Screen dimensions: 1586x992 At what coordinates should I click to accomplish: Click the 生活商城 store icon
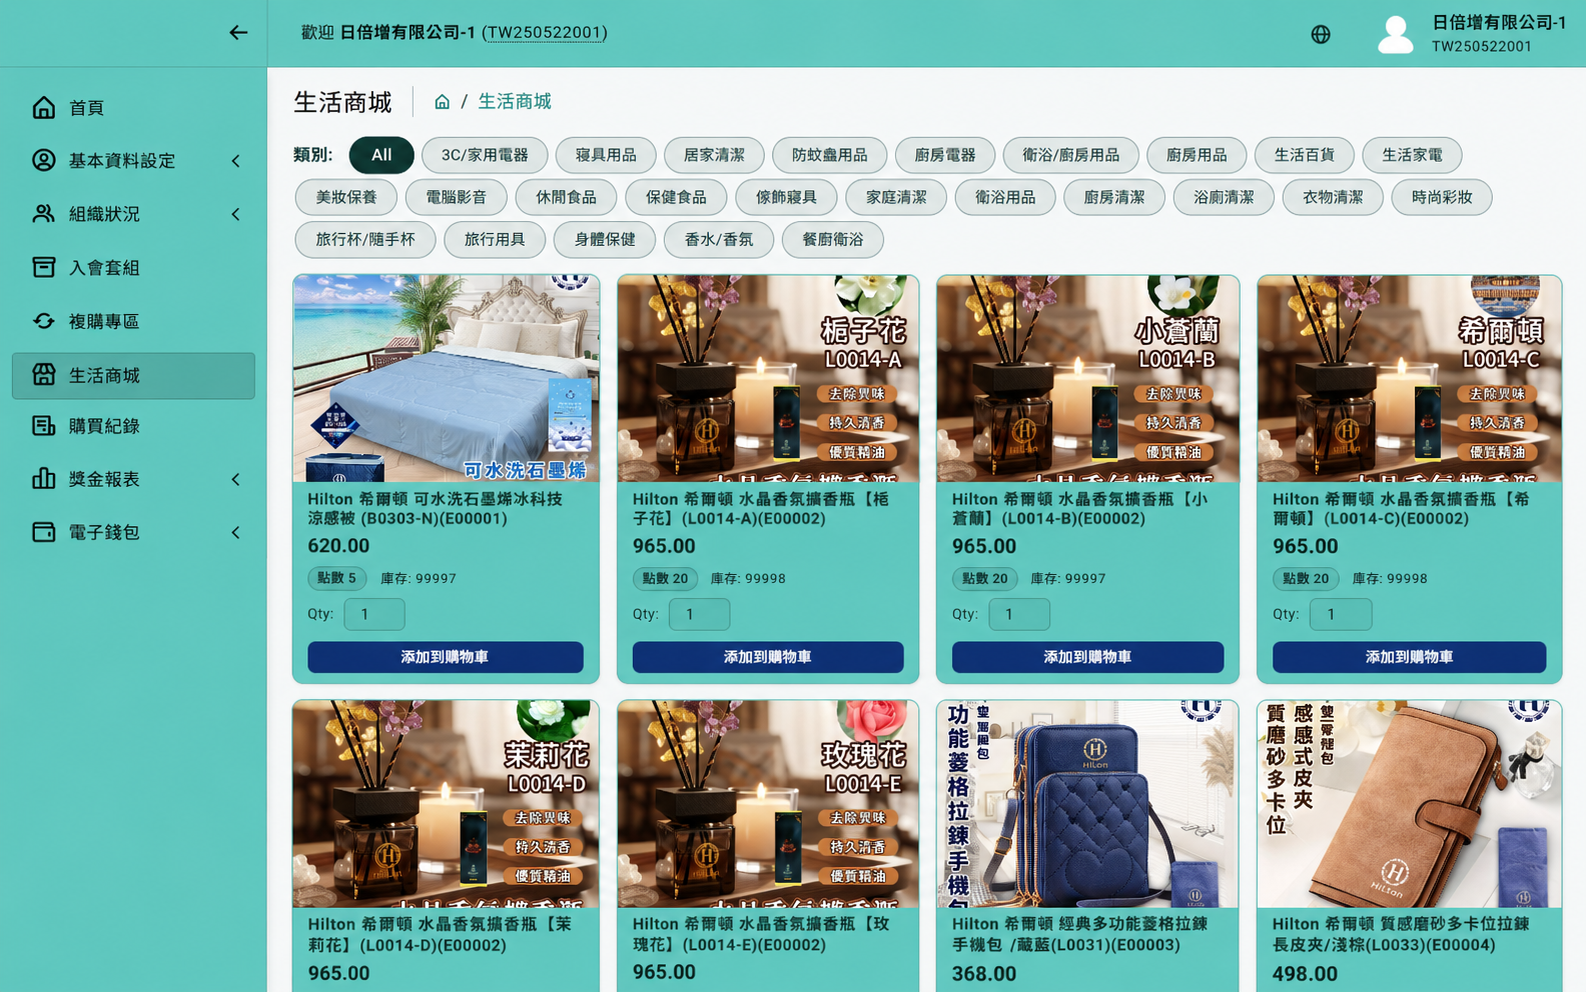coord(44,375)
